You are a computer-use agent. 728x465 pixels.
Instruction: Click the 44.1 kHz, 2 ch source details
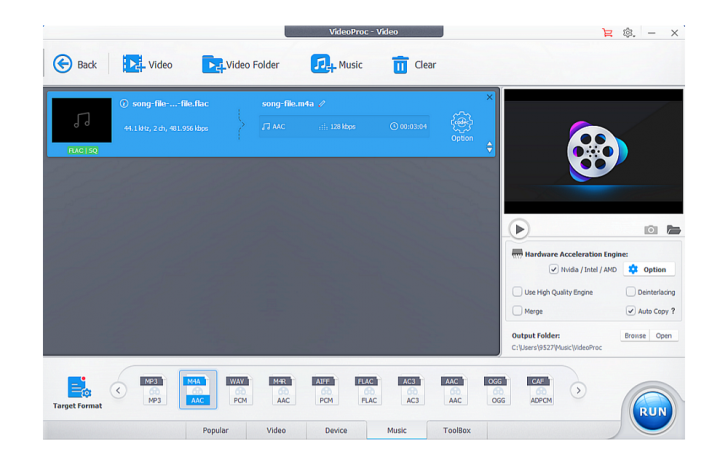(x=166, y=128)
